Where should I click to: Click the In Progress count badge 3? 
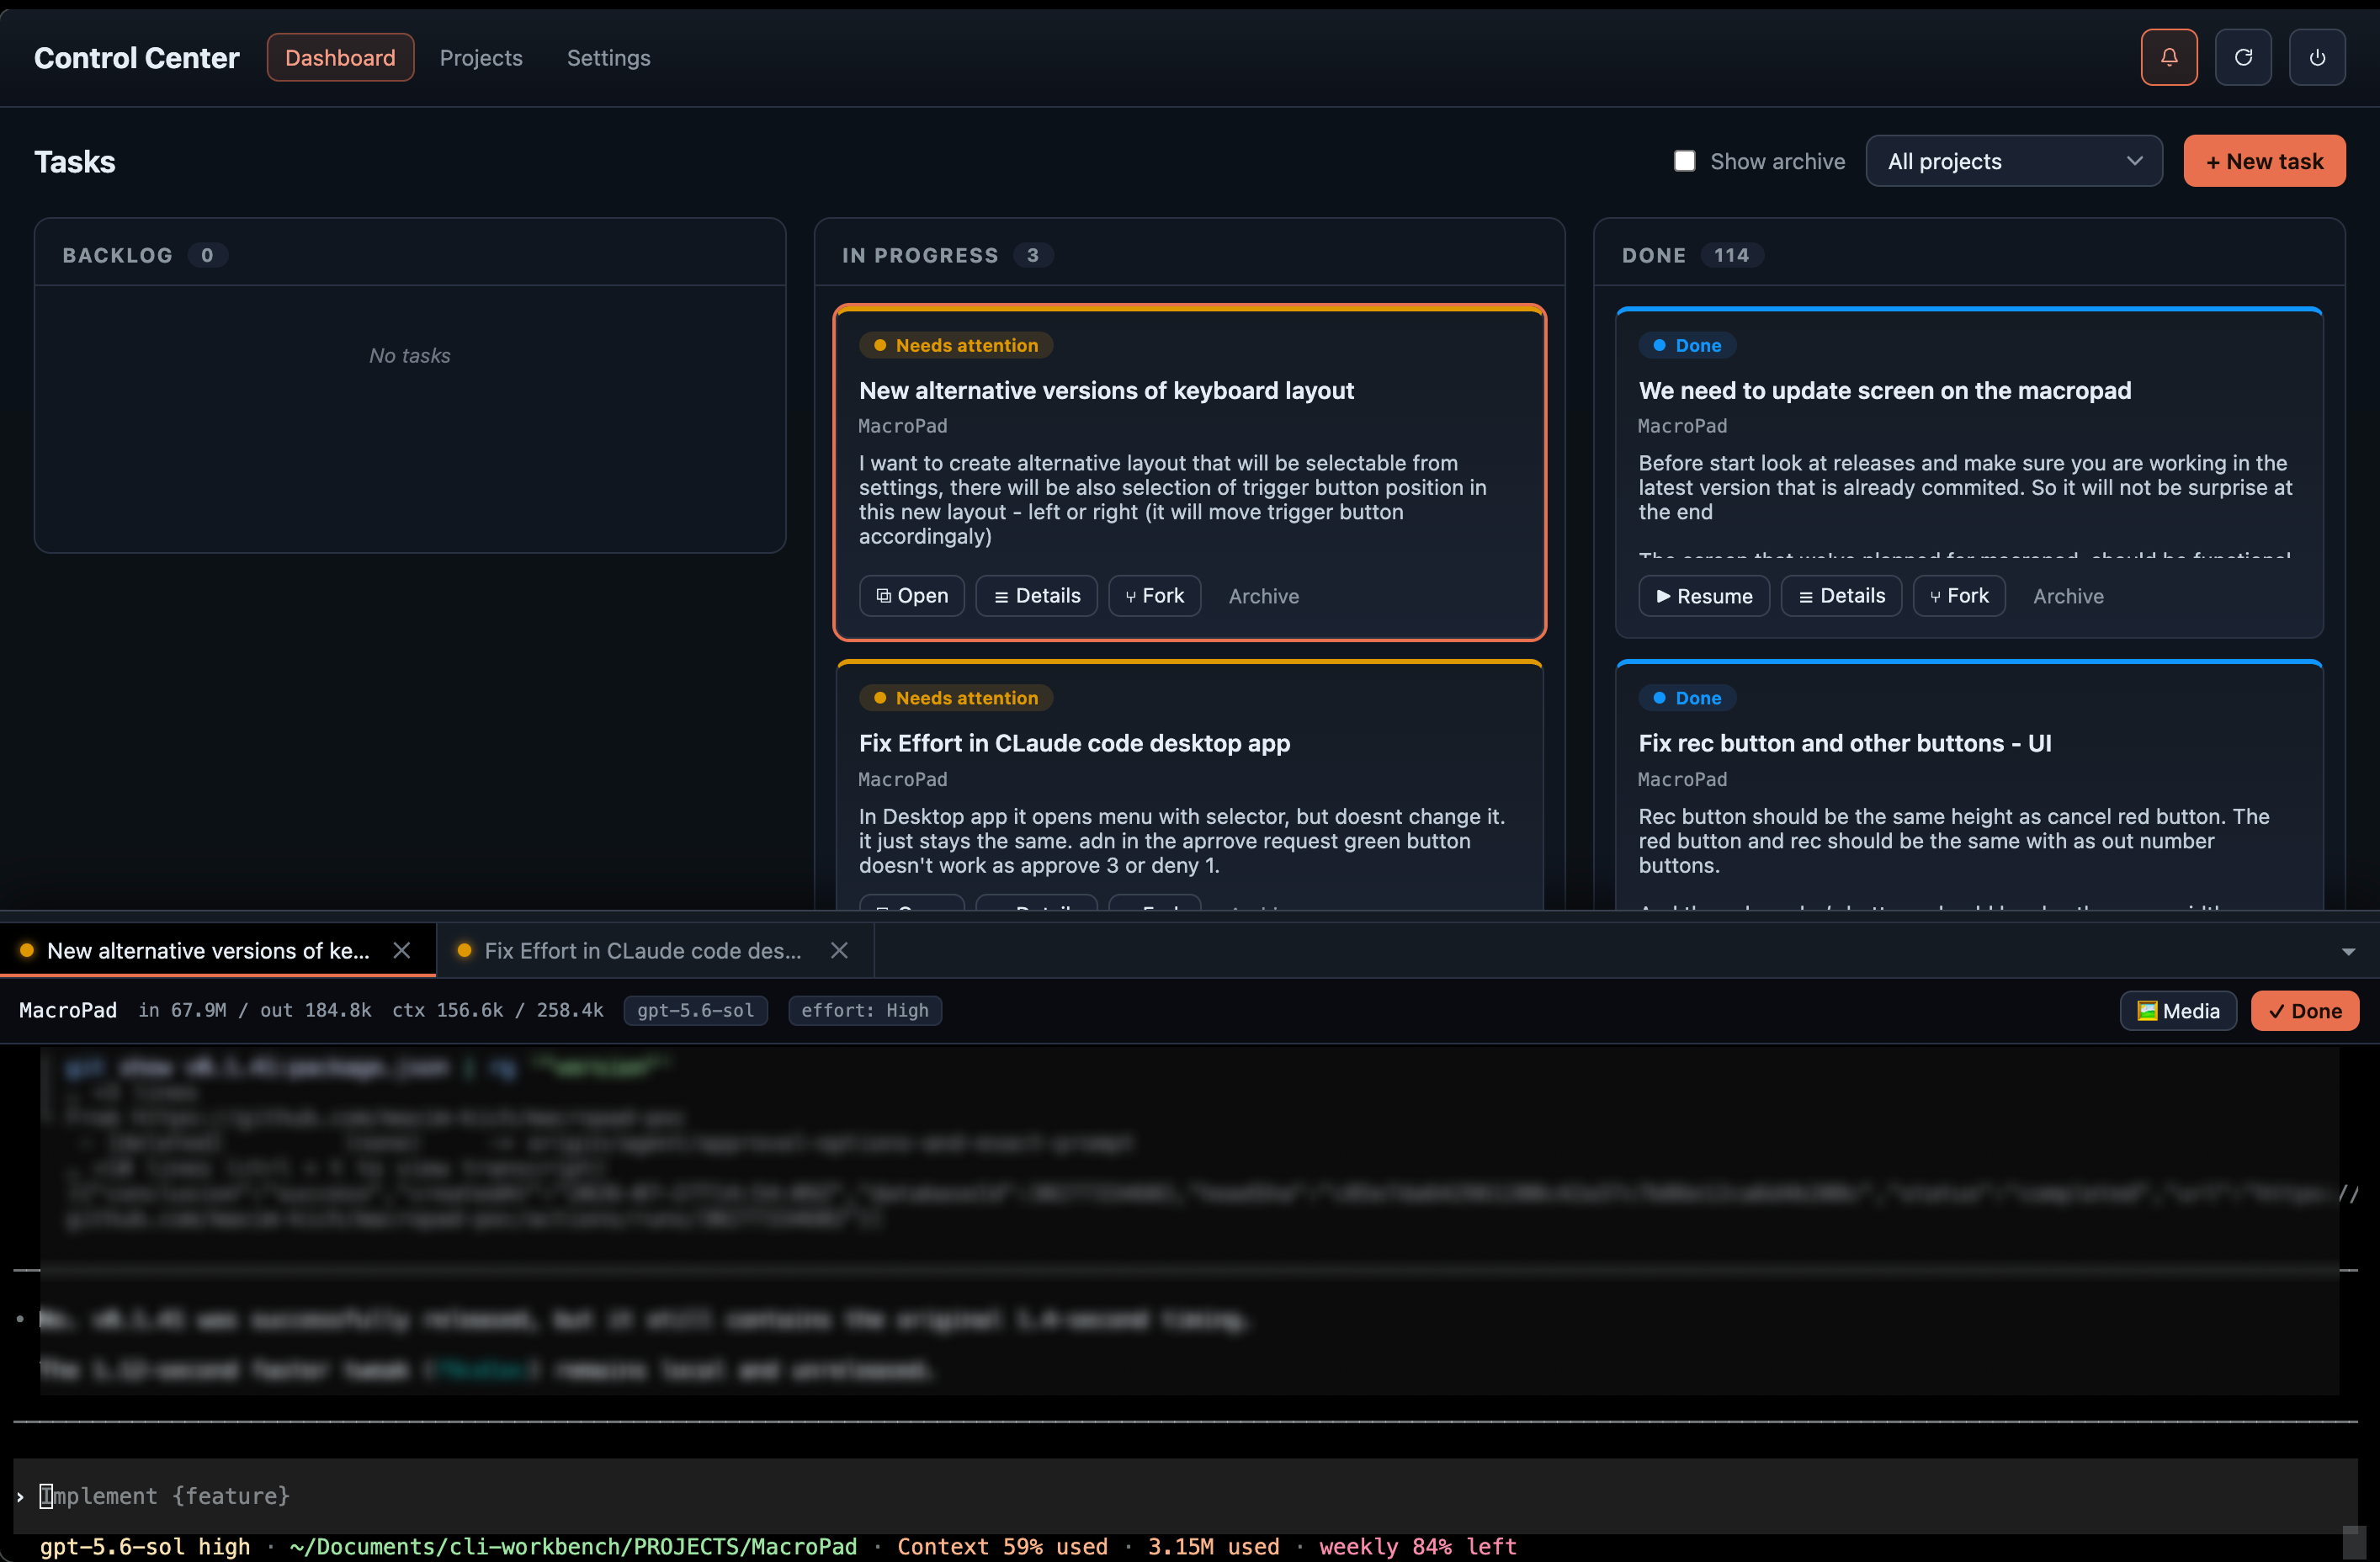click(1033, 255)
